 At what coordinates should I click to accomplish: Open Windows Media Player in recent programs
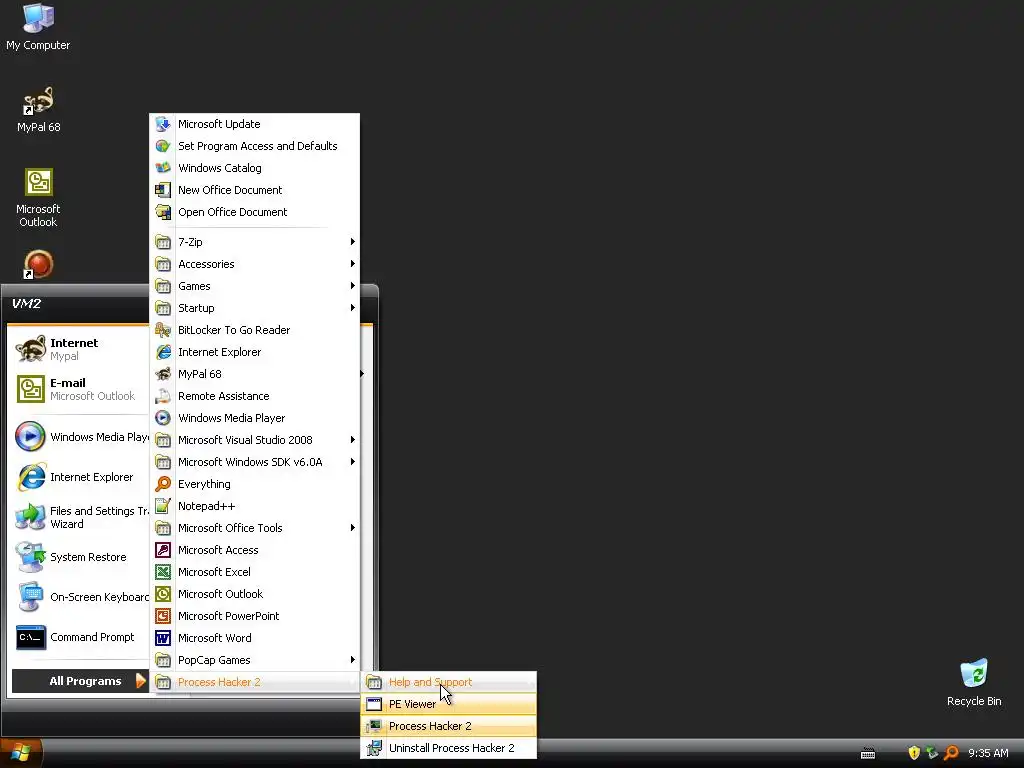pyautogui.click(x=80, y=437)
